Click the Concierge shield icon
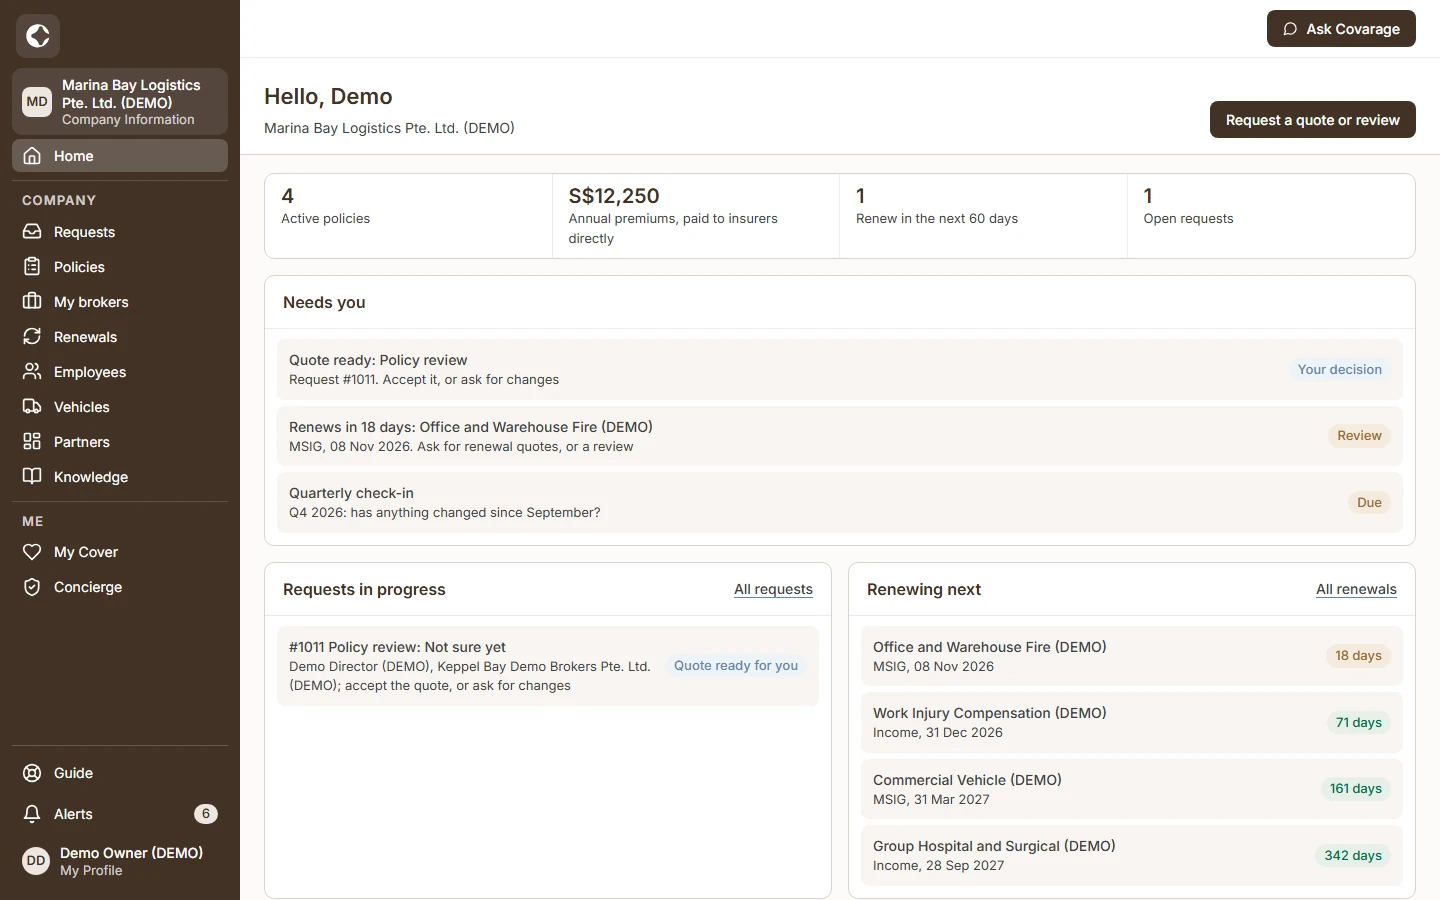This screenshot has height=900, width=1440. tap(32, 587)
